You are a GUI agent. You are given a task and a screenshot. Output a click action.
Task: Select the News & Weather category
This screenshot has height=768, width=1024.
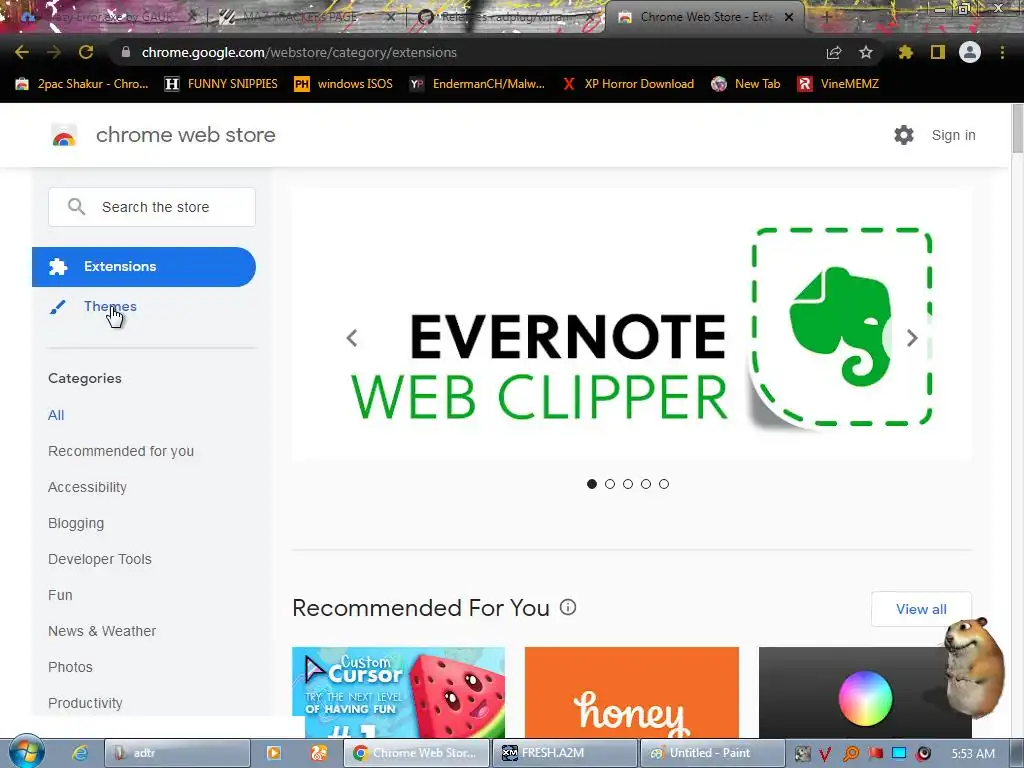click(102, 631)
